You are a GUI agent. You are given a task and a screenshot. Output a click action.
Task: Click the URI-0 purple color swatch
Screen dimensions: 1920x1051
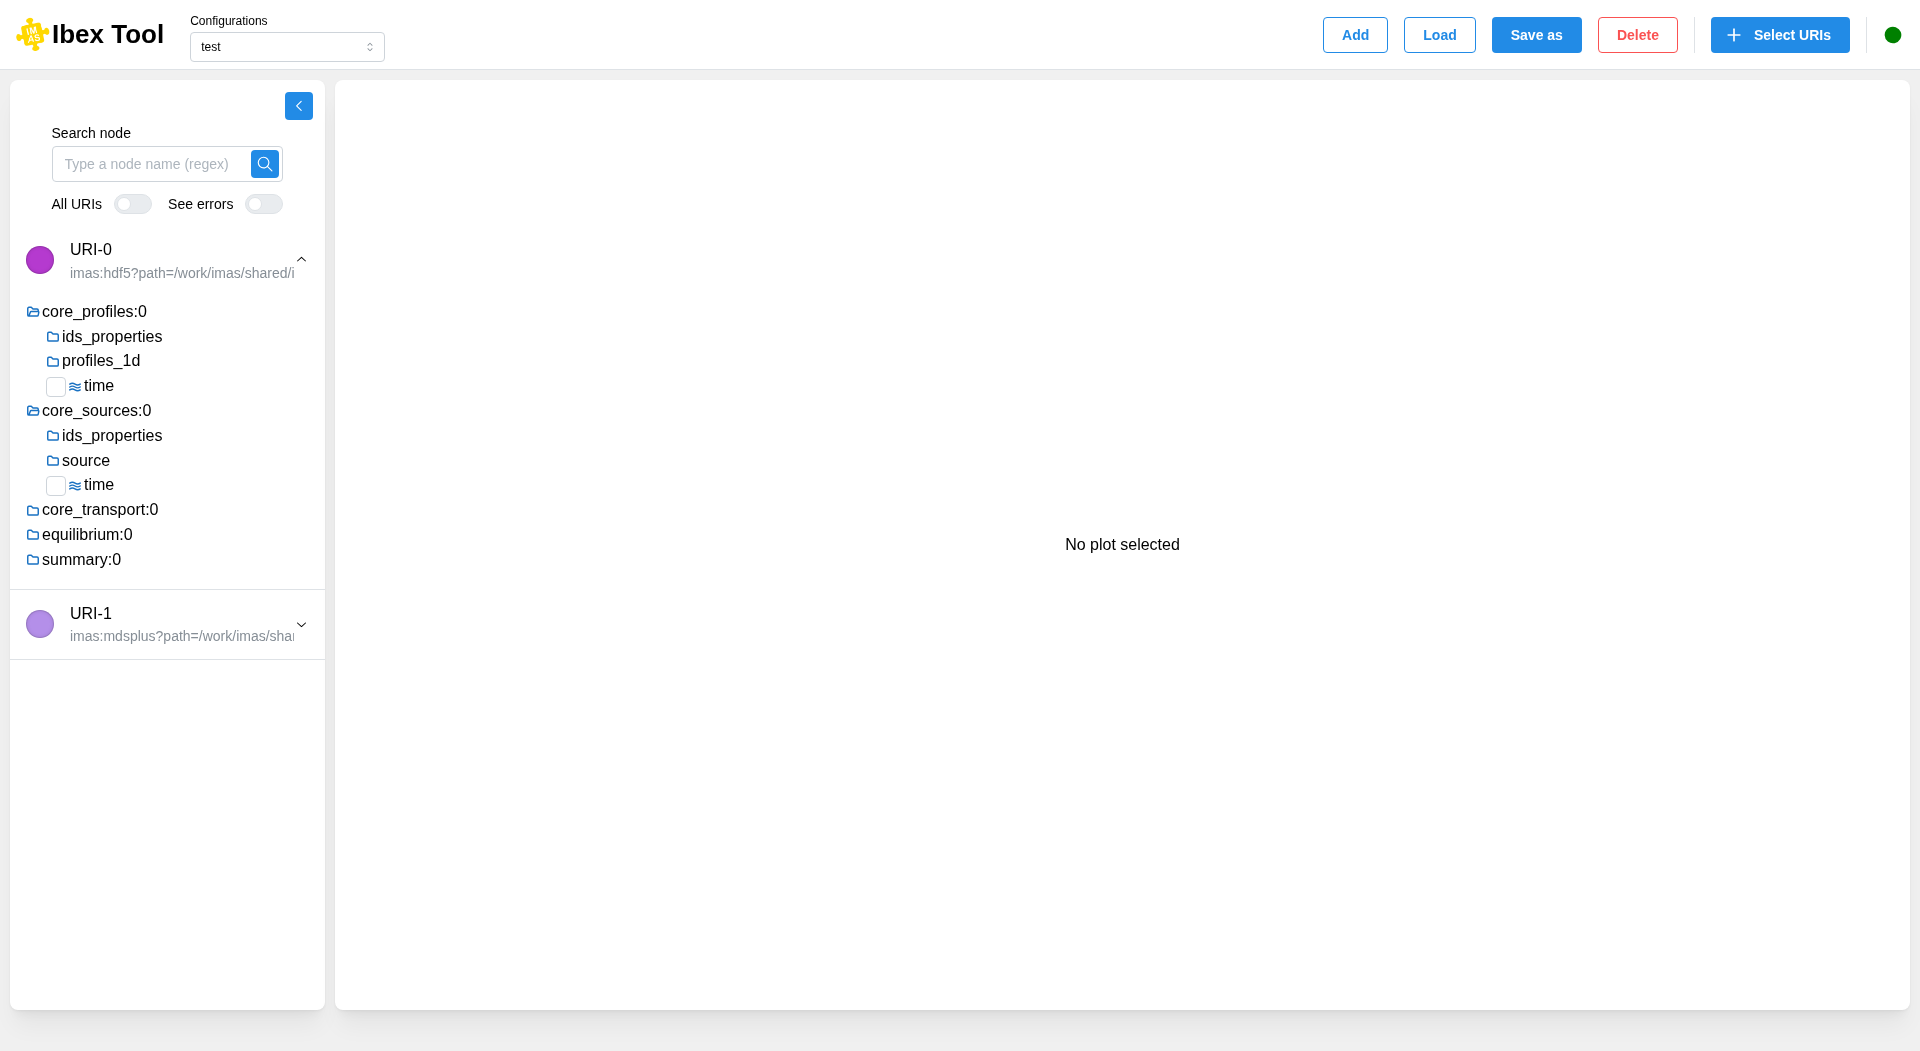[40, 260]
